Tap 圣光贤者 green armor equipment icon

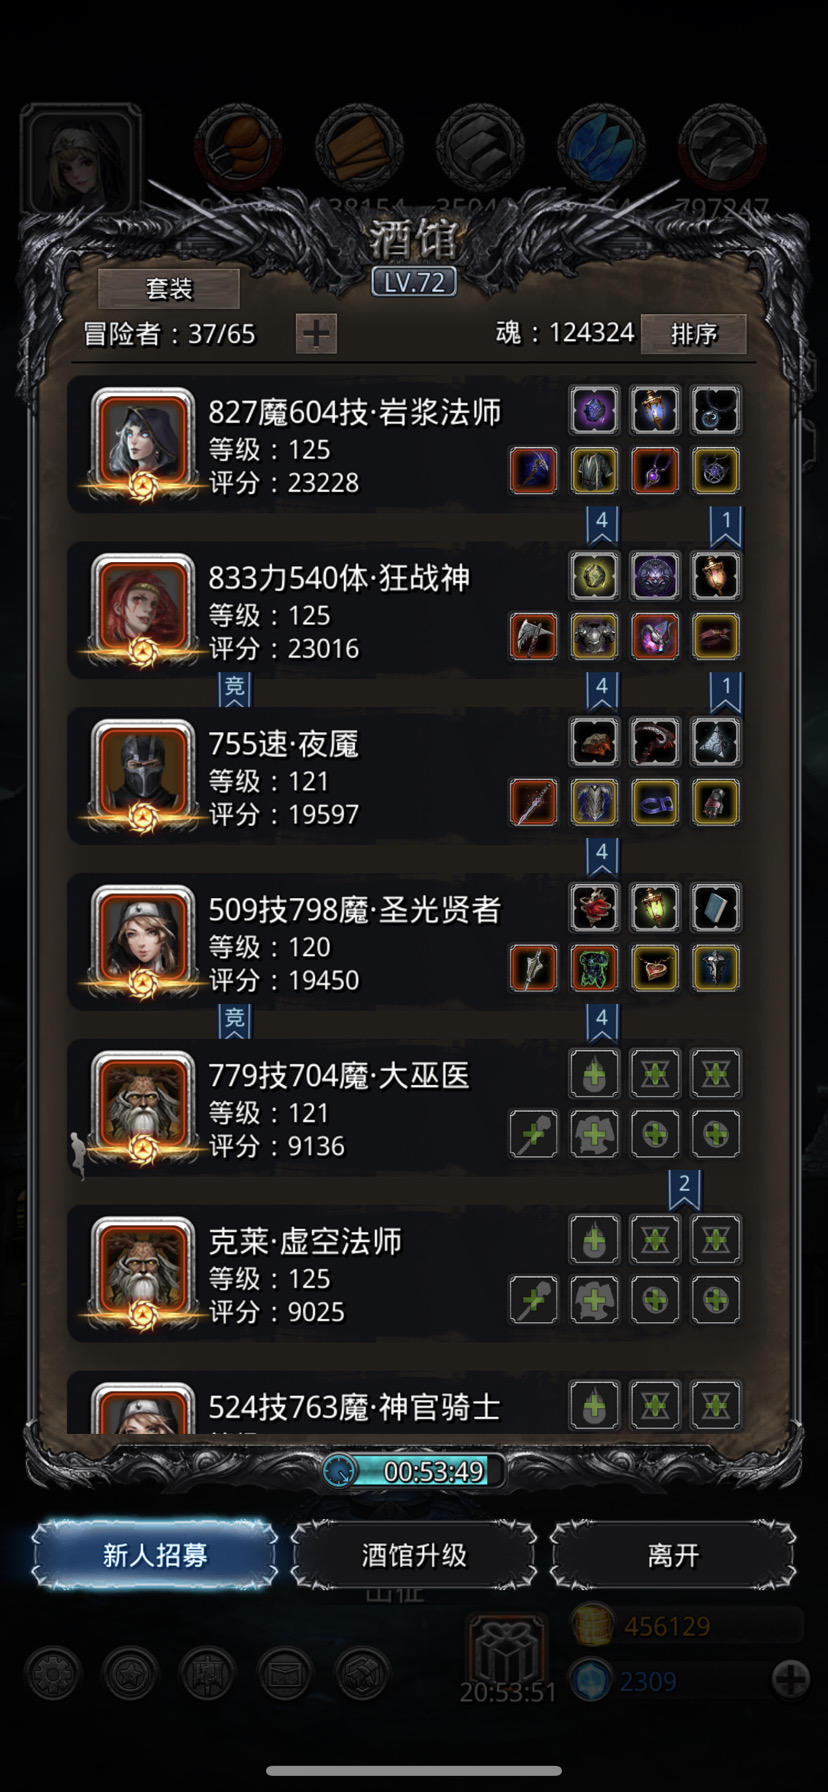[x=594, y=968]
